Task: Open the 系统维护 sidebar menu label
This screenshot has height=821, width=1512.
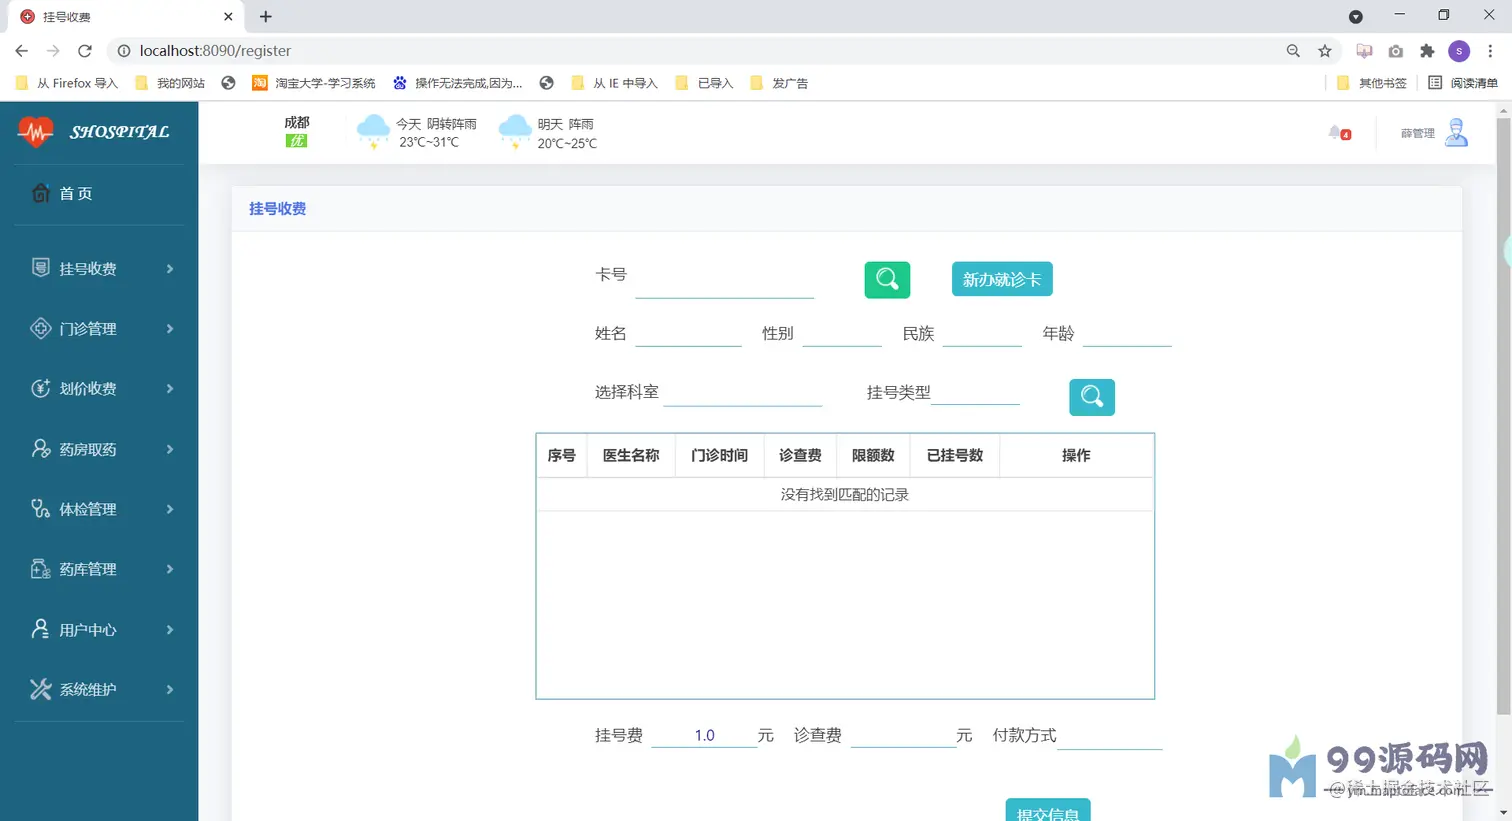Action: [x=88, y=690]
